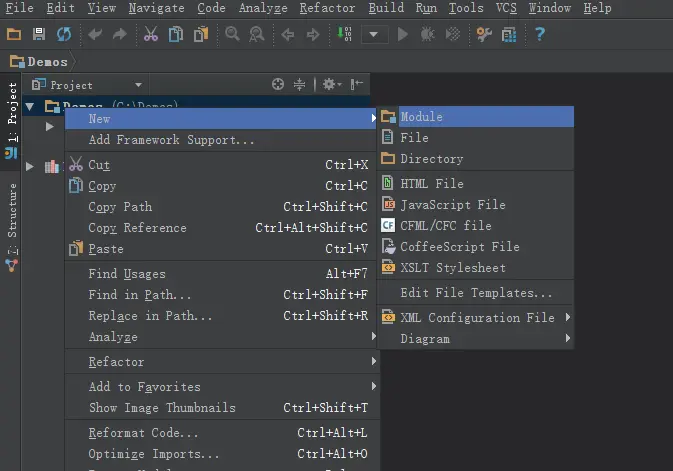Click the Forward navigation arrow
Image resolution: width=673 pixels, height=471 pixels.
[313, 34]
